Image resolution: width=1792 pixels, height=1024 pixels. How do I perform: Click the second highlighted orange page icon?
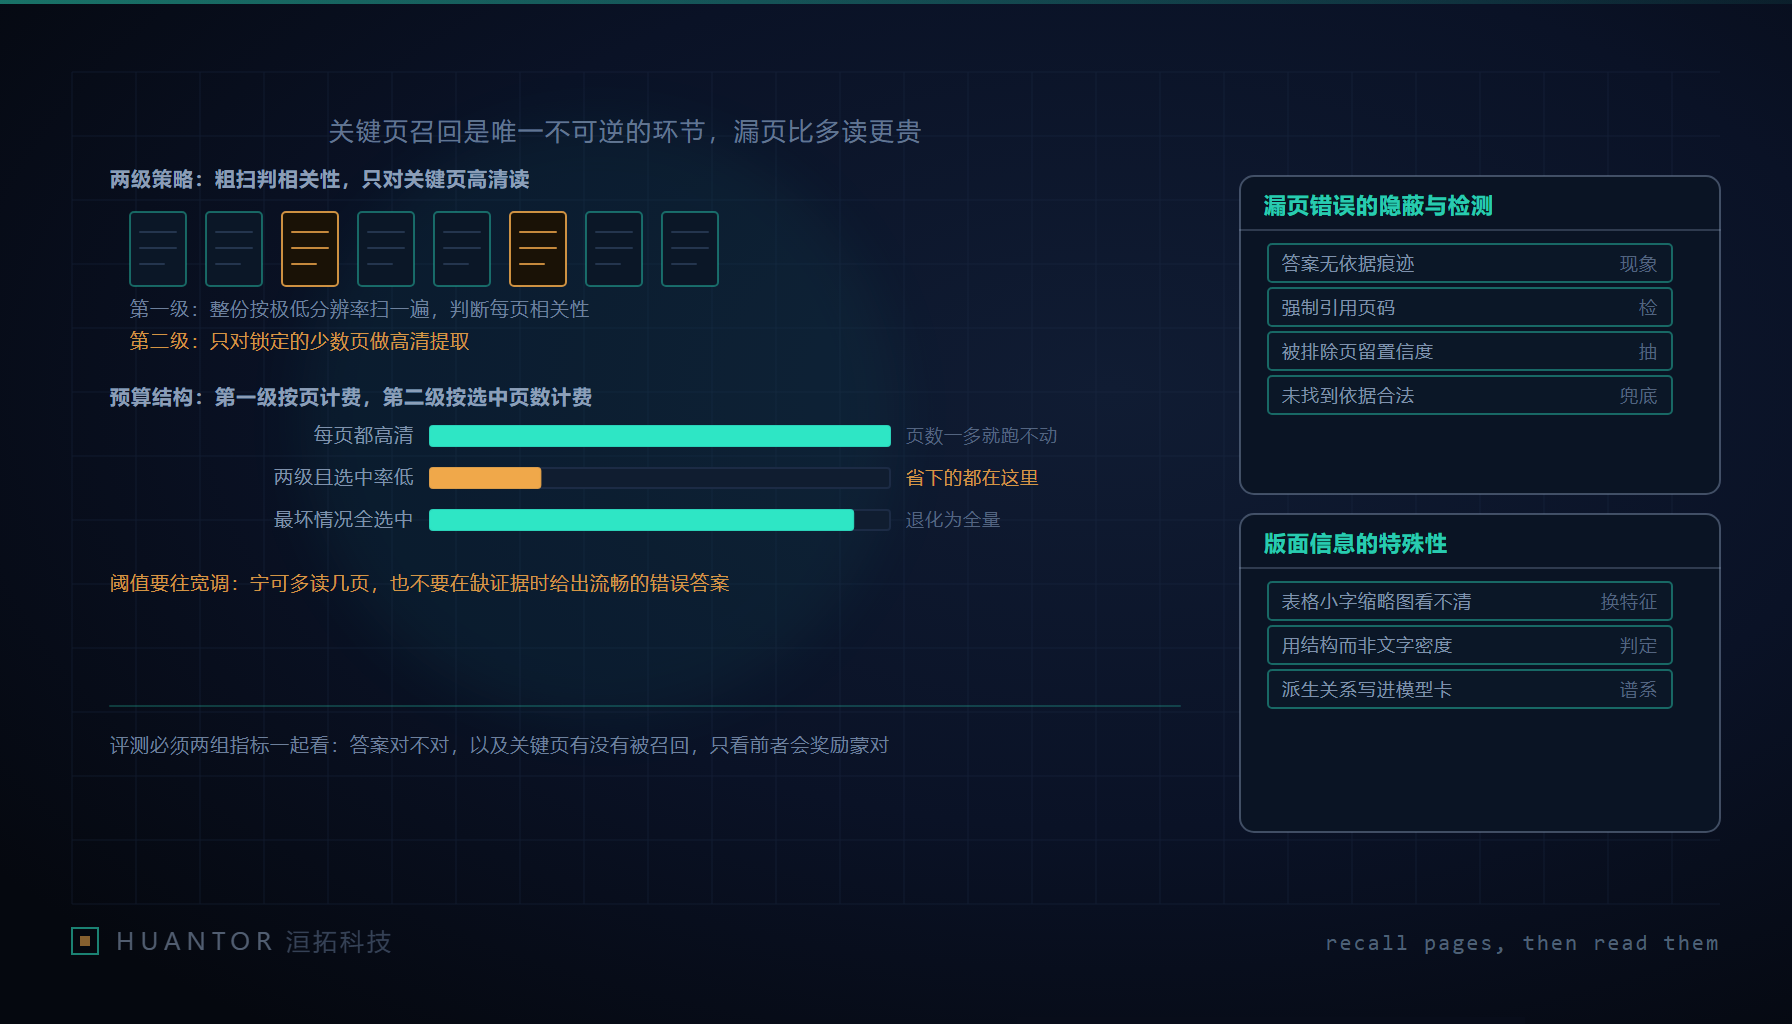click(x=538, y=249)
